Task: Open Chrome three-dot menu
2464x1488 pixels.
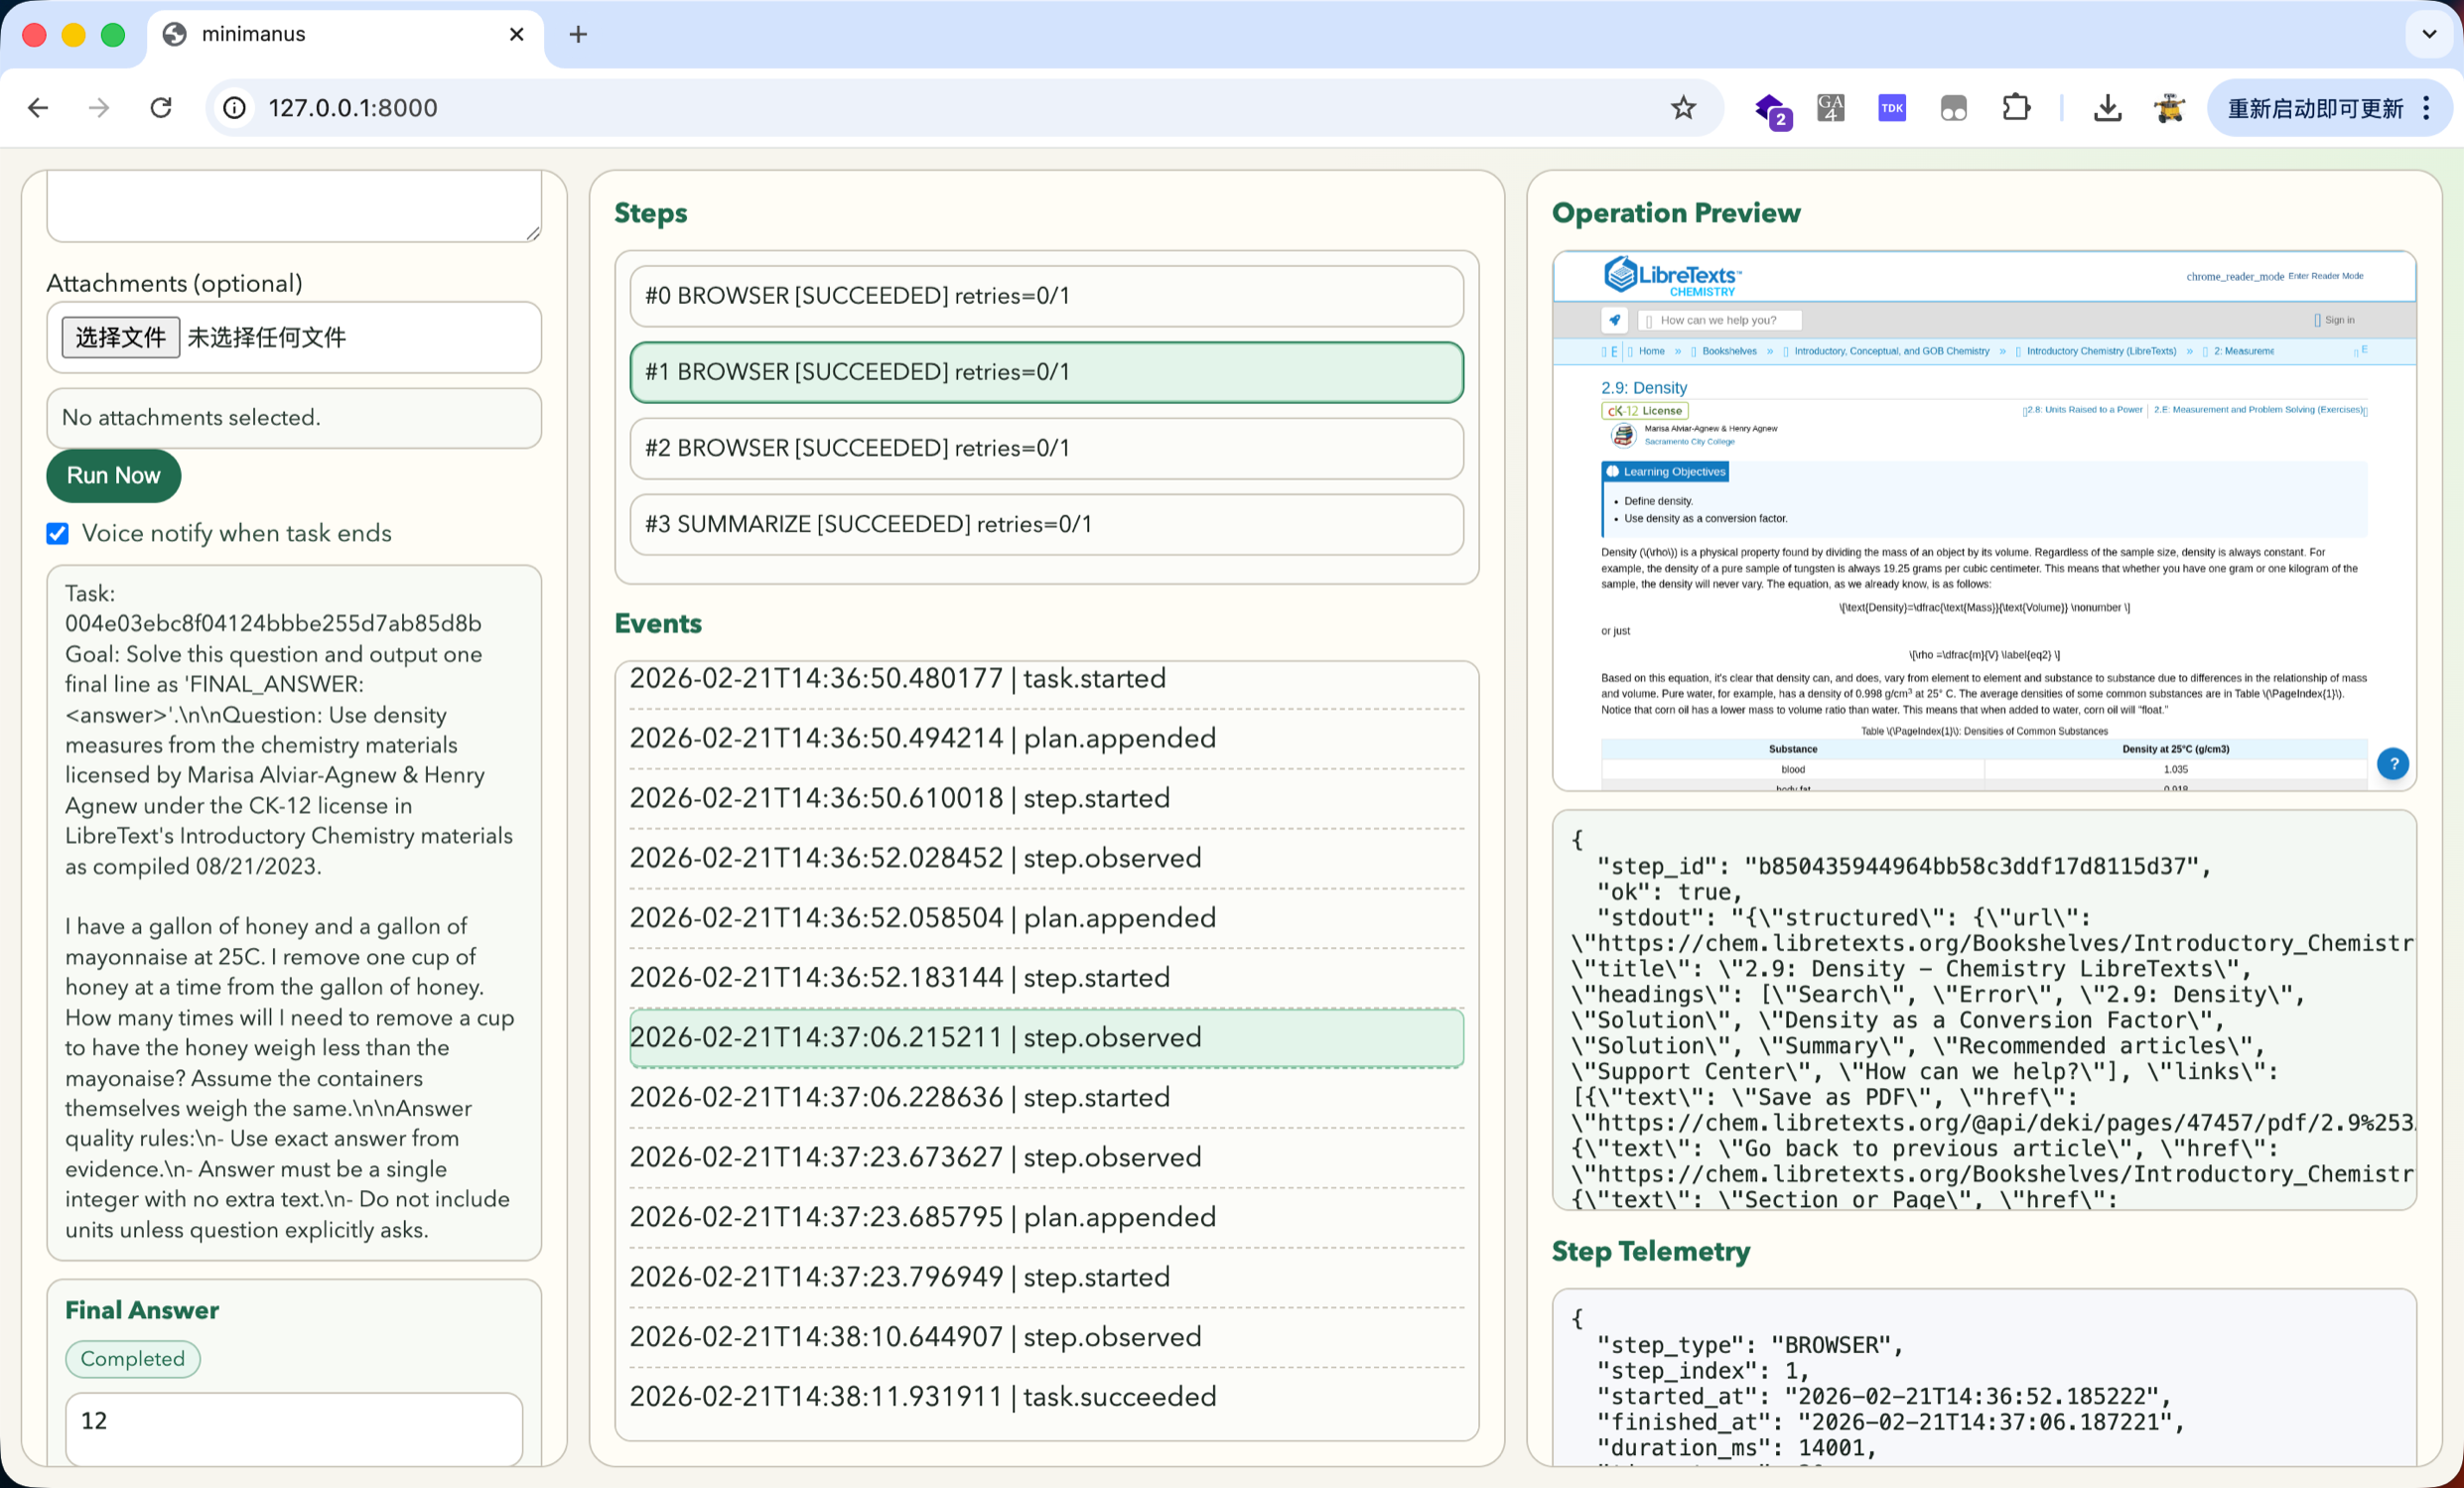Action: (x=2427, y=108)
